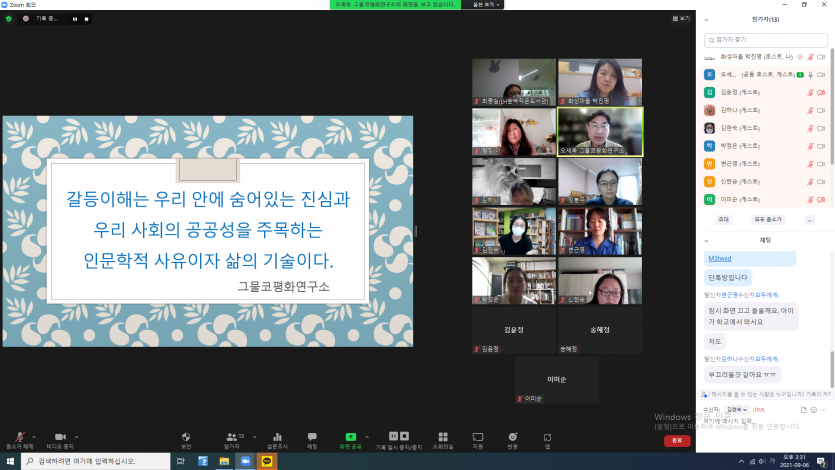Open emoji picker icon in chat
835x470 pixels.
(813, 410)
